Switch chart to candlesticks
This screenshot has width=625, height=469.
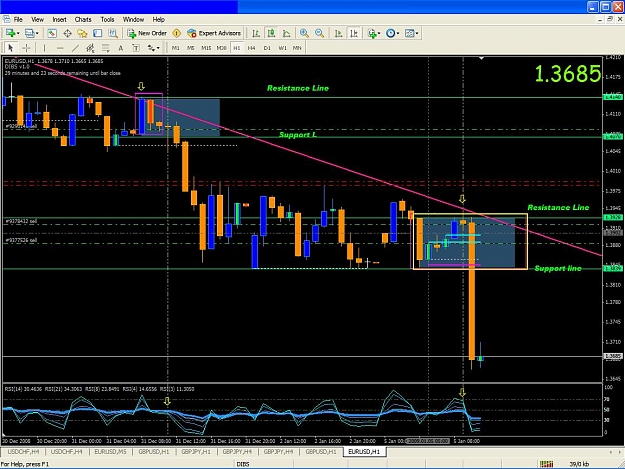tap(271, 33)
